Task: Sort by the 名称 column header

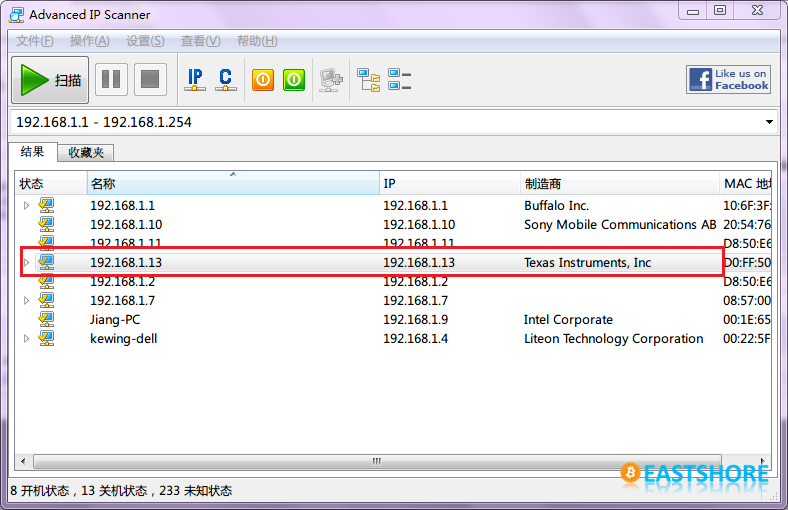Action: click(x=233, y=183)
